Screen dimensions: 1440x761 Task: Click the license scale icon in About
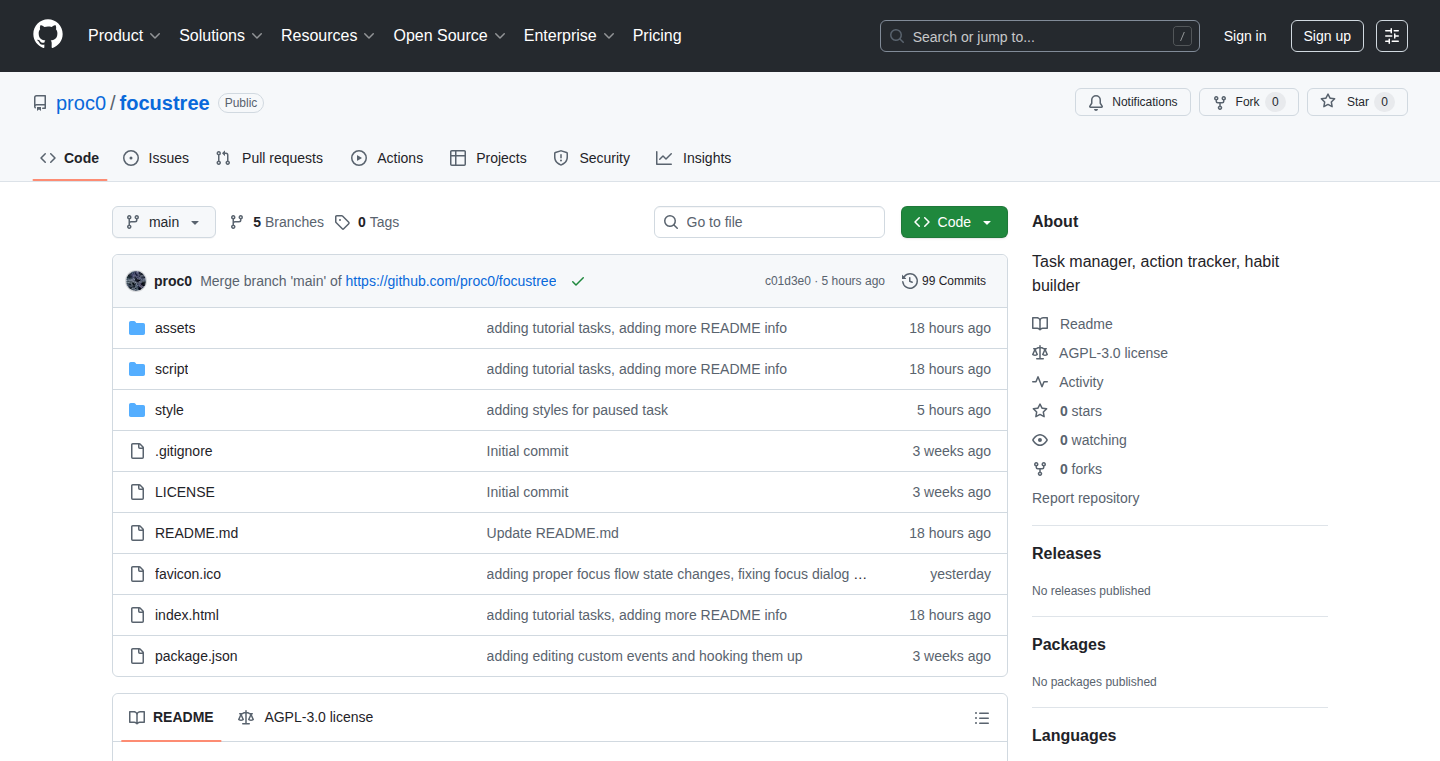[x=1040, y=353]
